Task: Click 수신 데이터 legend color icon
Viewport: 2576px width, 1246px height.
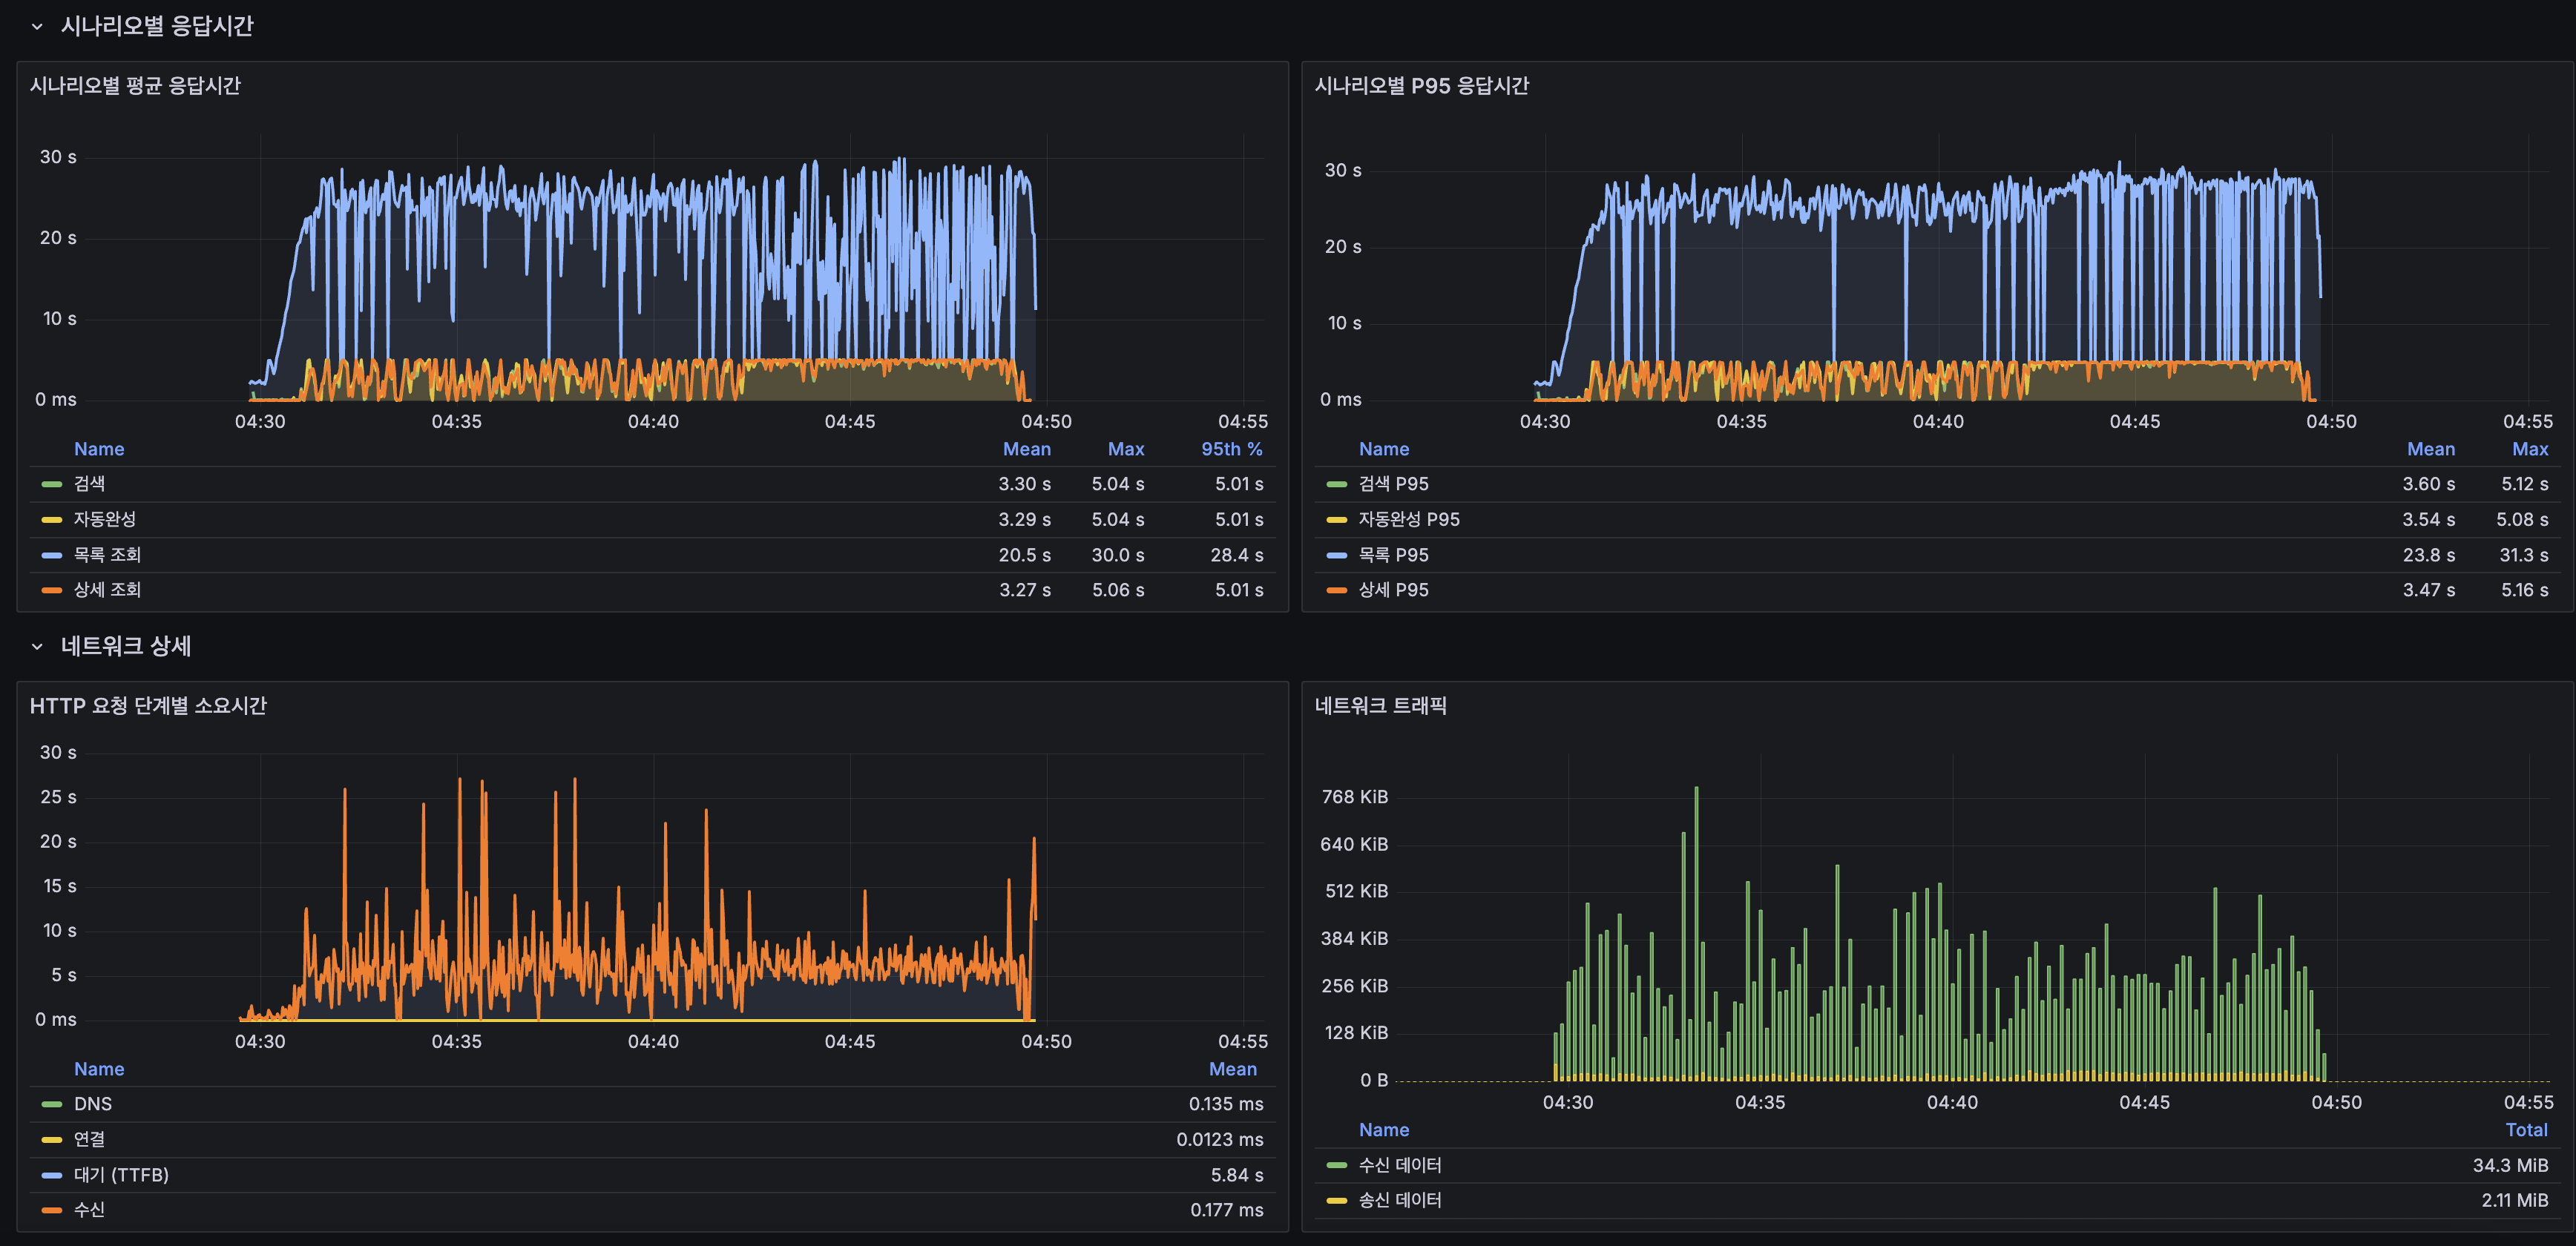Action: click(x=1337, y=1165)
